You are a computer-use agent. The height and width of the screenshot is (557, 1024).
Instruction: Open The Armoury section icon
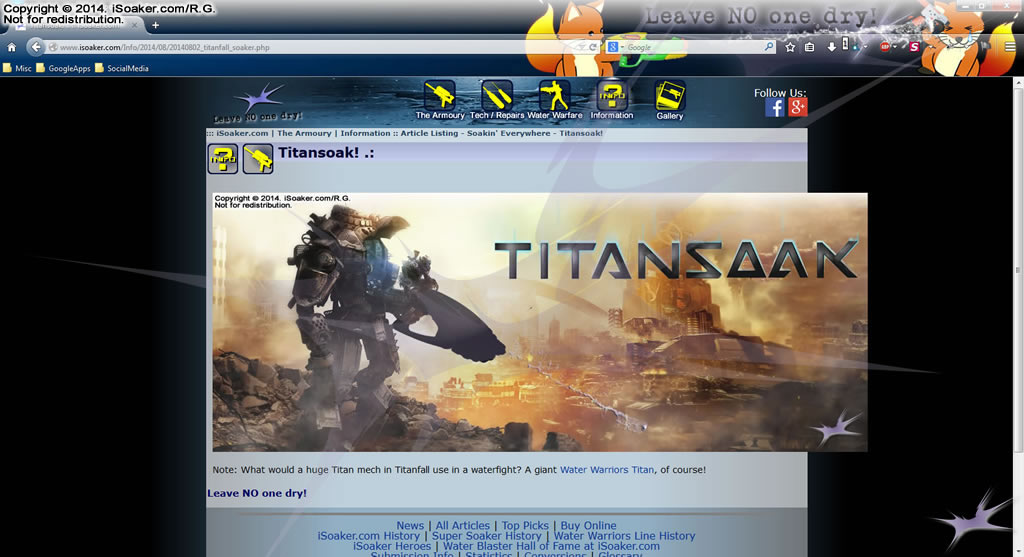[440, 95]
